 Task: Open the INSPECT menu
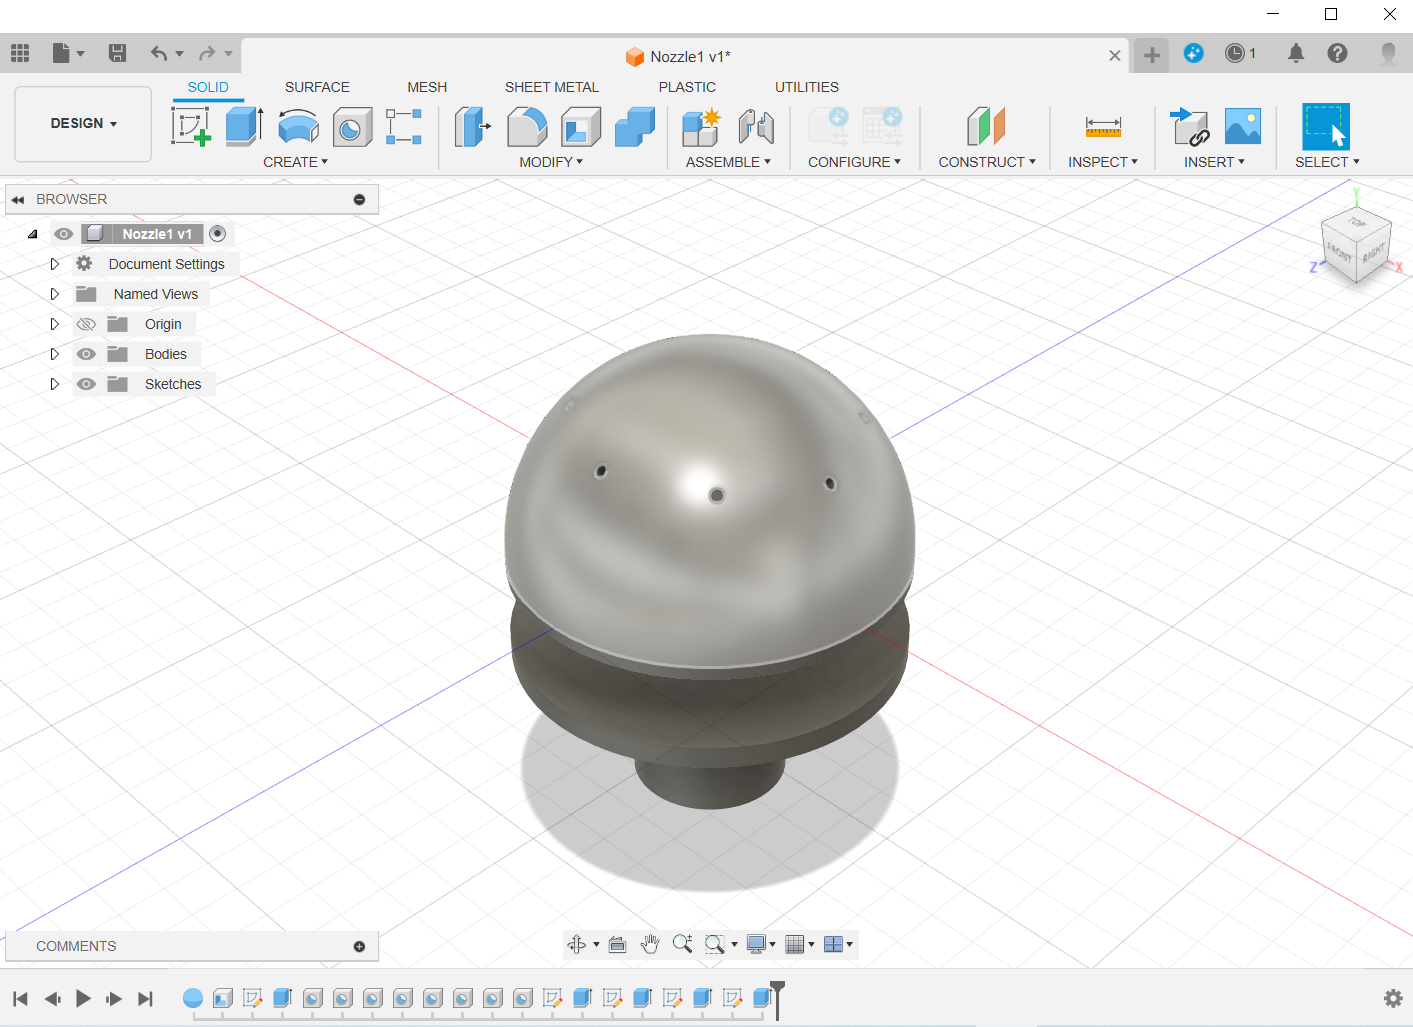click(1103, 162)
